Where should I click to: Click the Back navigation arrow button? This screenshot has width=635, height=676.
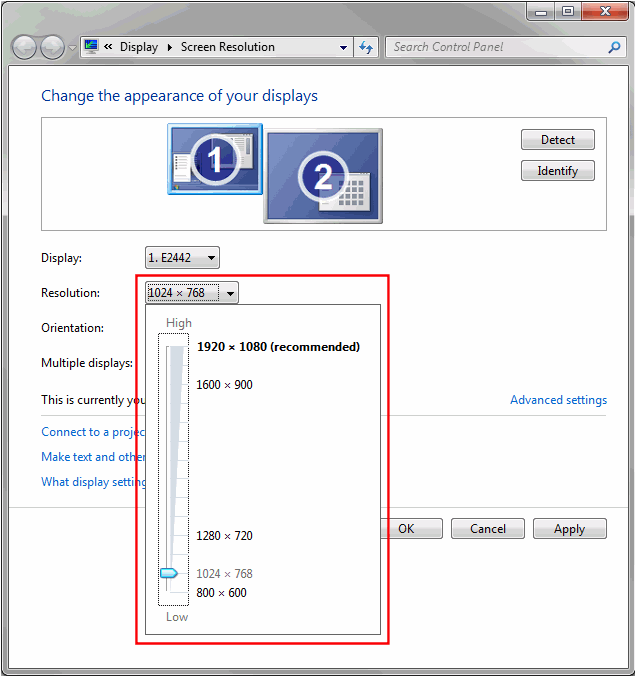coord(24,47)
